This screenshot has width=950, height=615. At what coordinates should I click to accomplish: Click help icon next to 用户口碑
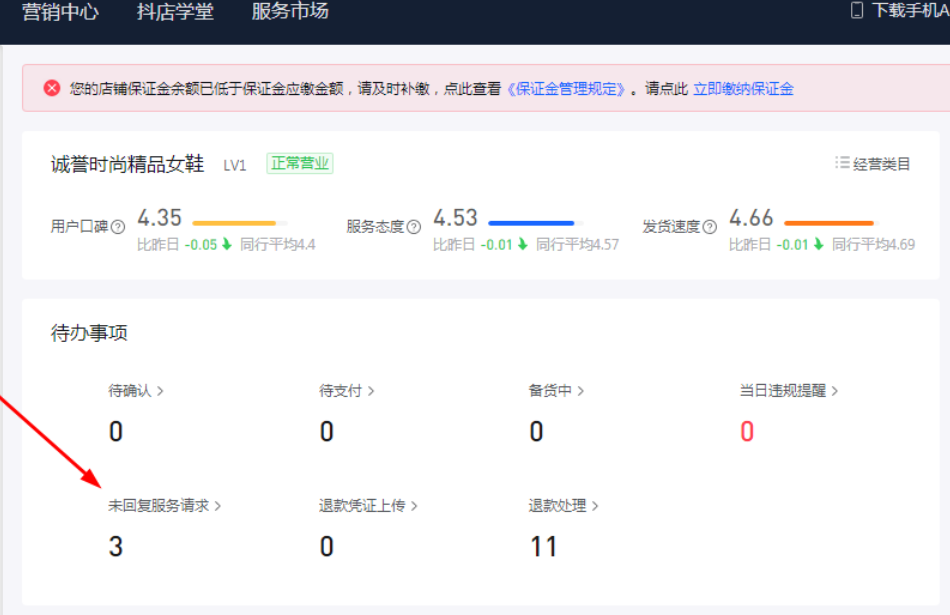[x=118, y=227]
